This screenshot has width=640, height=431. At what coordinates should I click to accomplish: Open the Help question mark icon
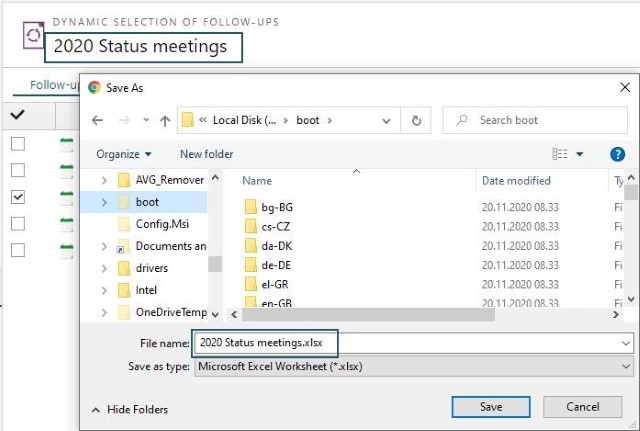617,154
